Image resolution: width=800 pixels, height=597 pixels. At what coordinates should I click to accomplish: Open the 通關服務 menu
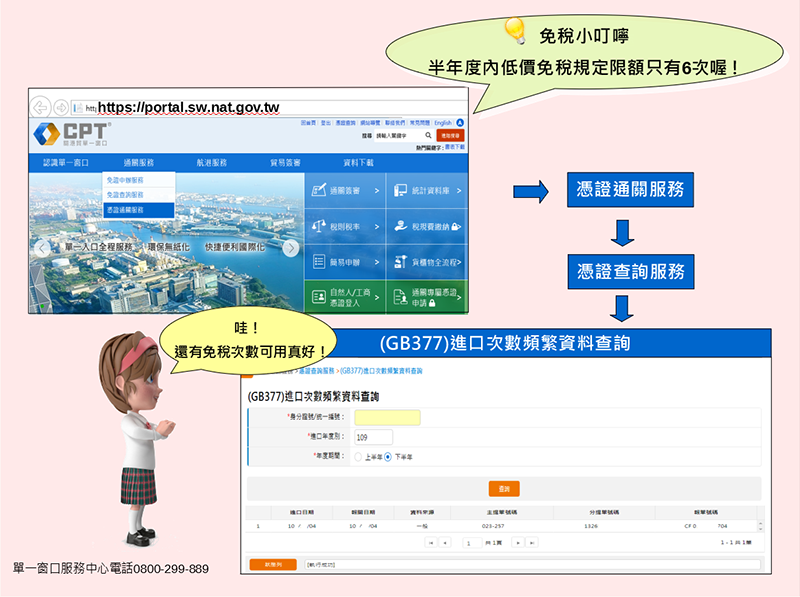point(139,162)
